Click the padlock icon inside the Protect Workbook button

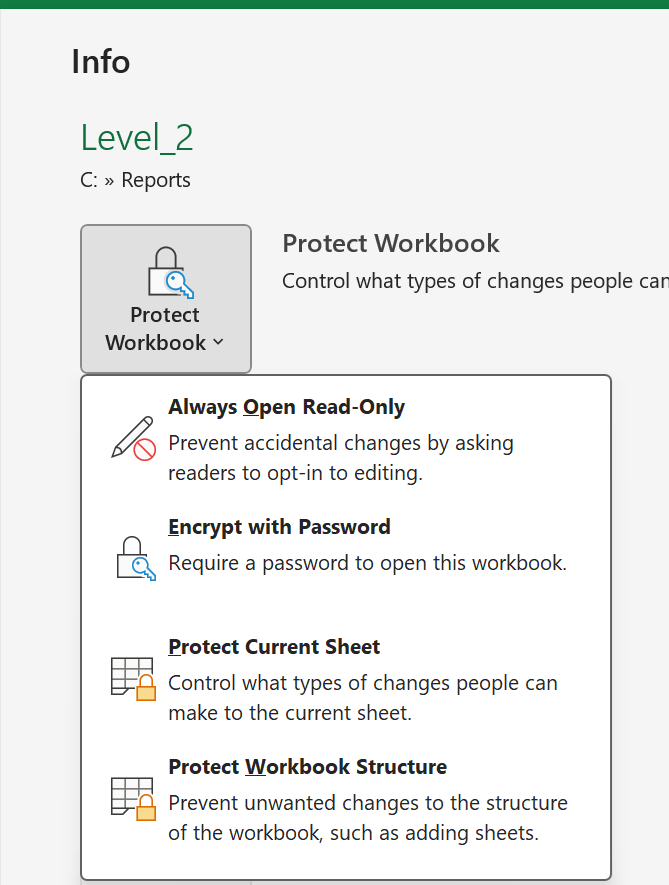click(x=170, y=273)
